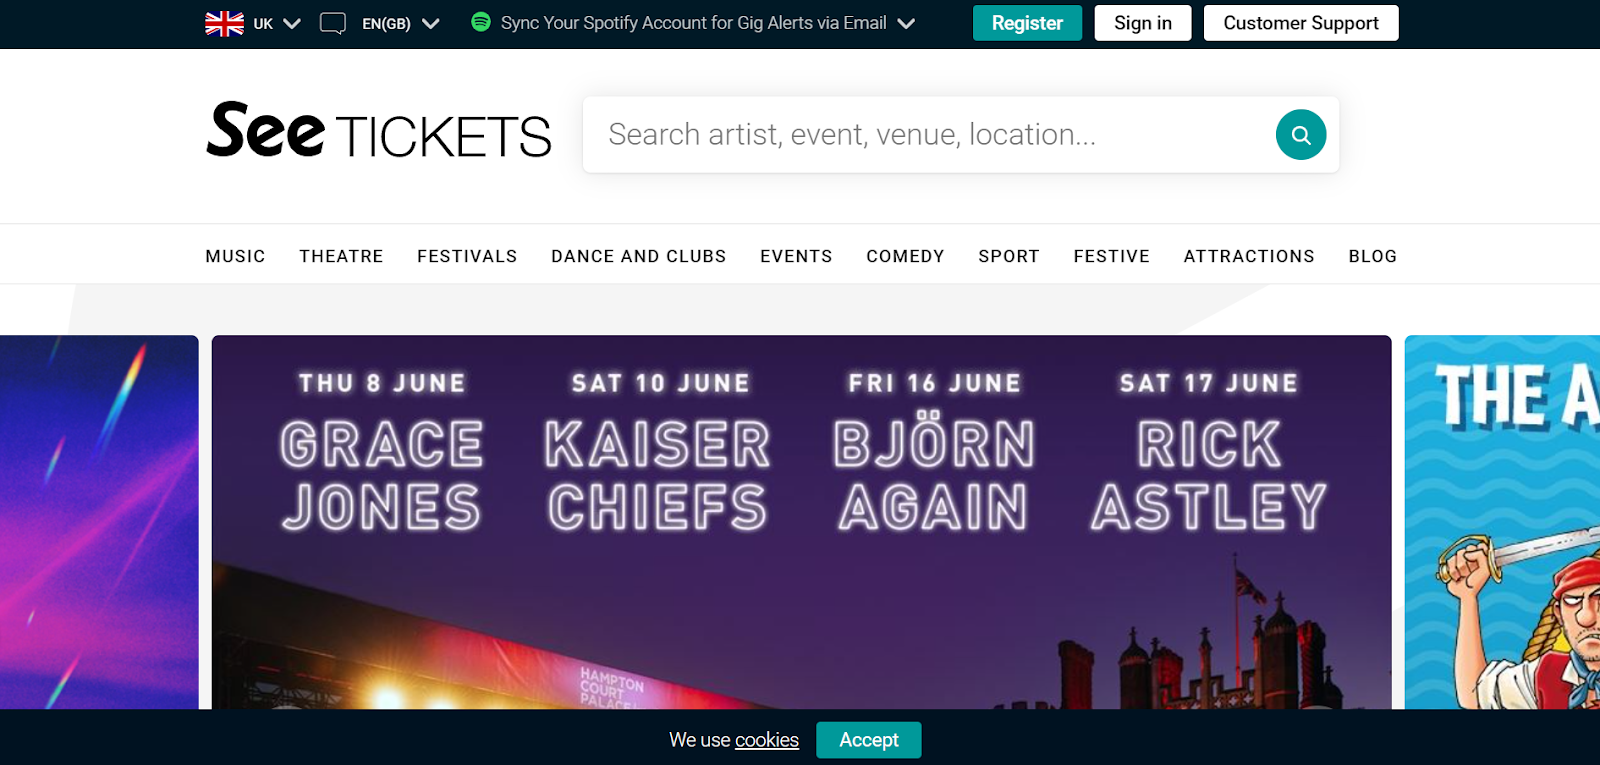
Task: Expand the Spotify sync gig alerts dropdown
Action: click(x=906, y=23)
